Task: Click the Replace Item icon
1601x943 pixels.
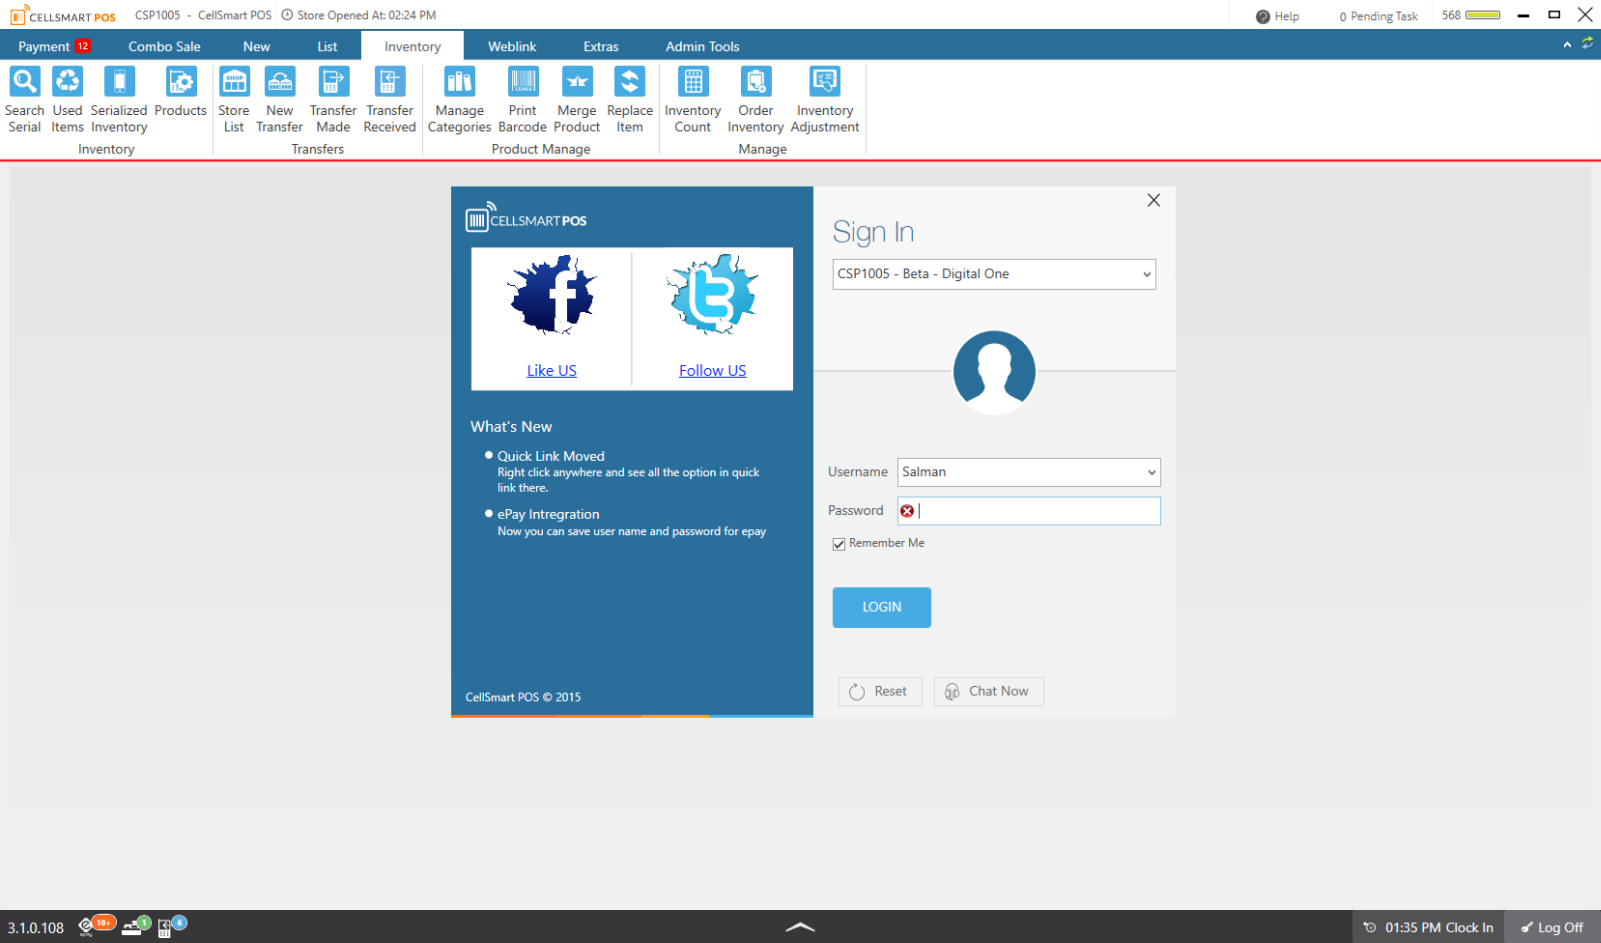Action: tap(629, 98)
